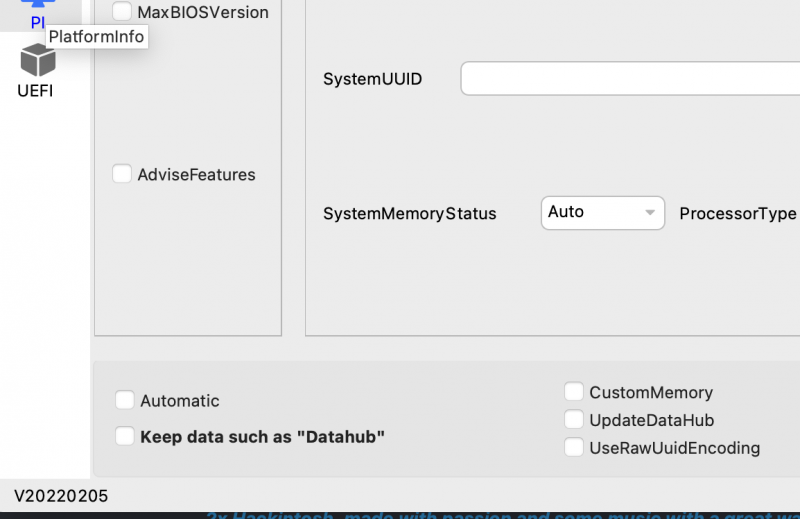Tick the CustomMemory checkbox
Viewport: 800px width, 519px height.
tap(574, 392)
